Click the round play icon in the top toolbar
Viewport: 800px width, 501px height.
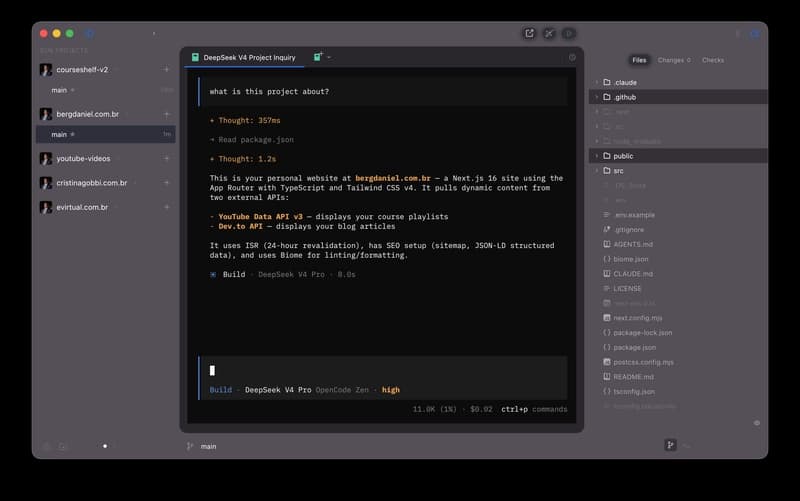[x=568, y=34]
